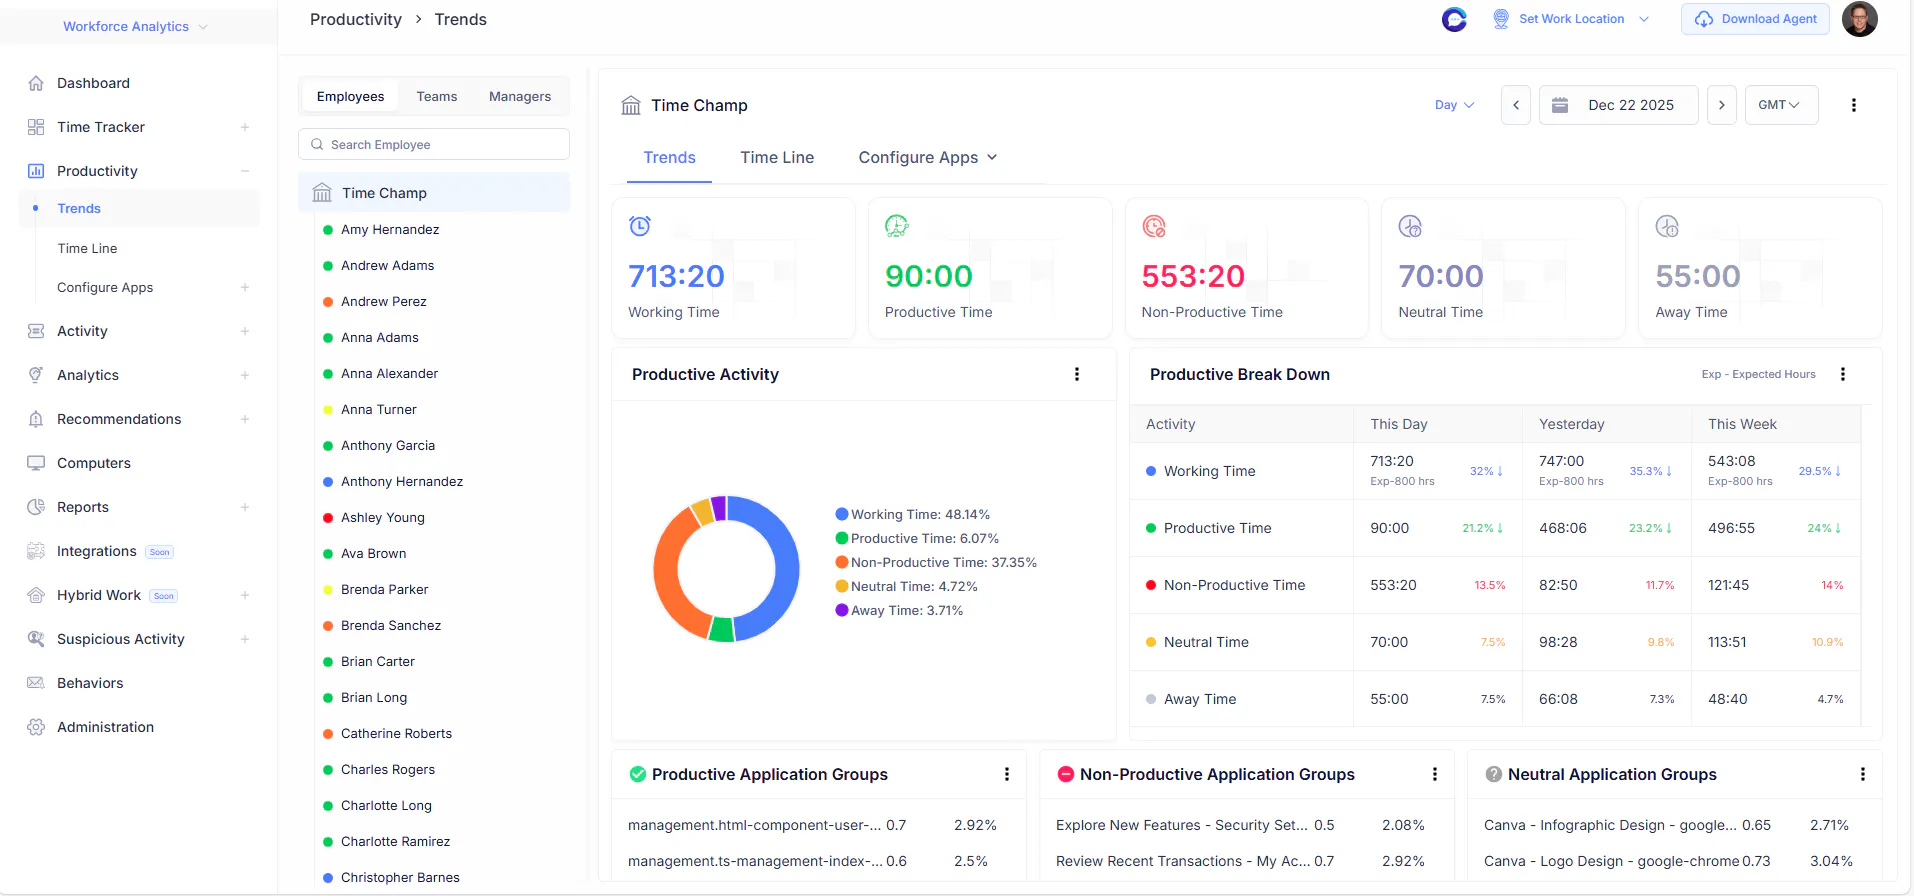Open Non-Productive Application Groups three-dot menu
This screenshot has width=1914, height=896.
[1435, 774]
